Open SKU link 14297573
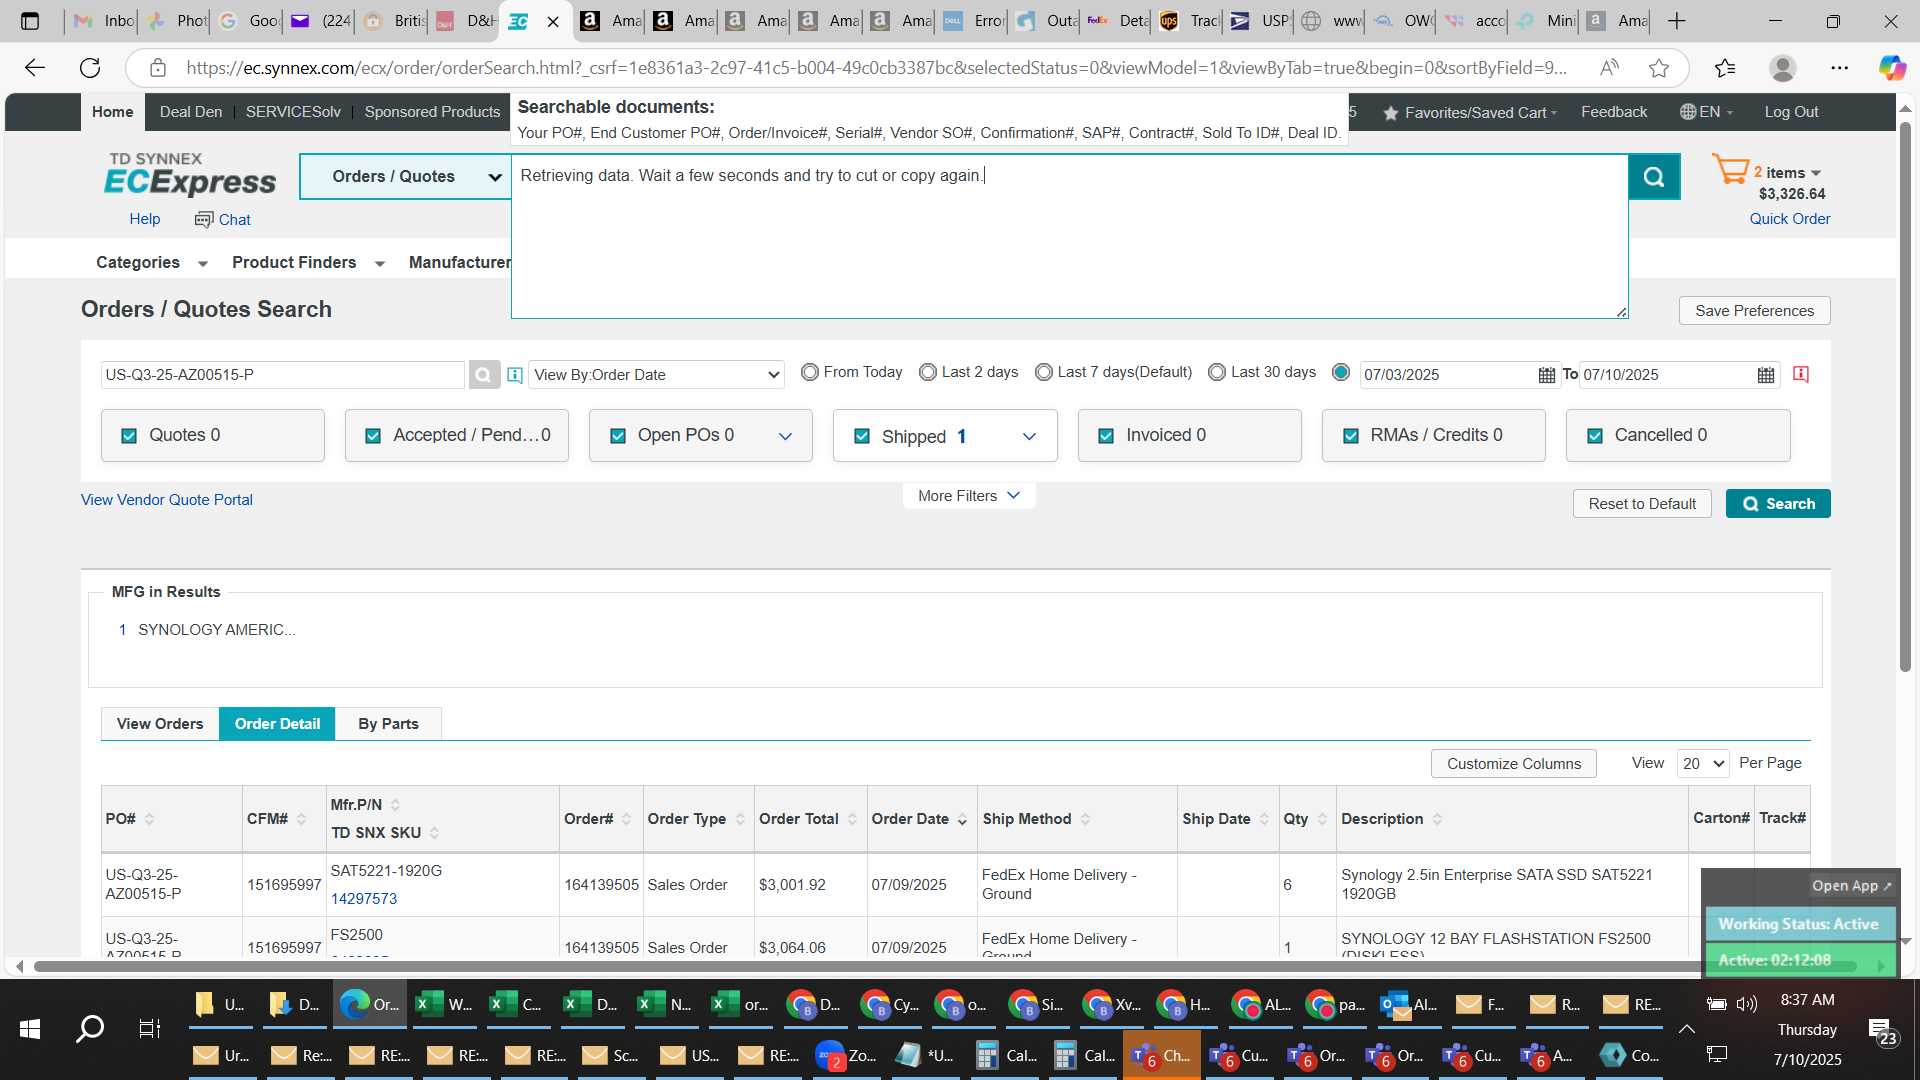Screen dimensions: 1920x1080 [x=364, y=899]
